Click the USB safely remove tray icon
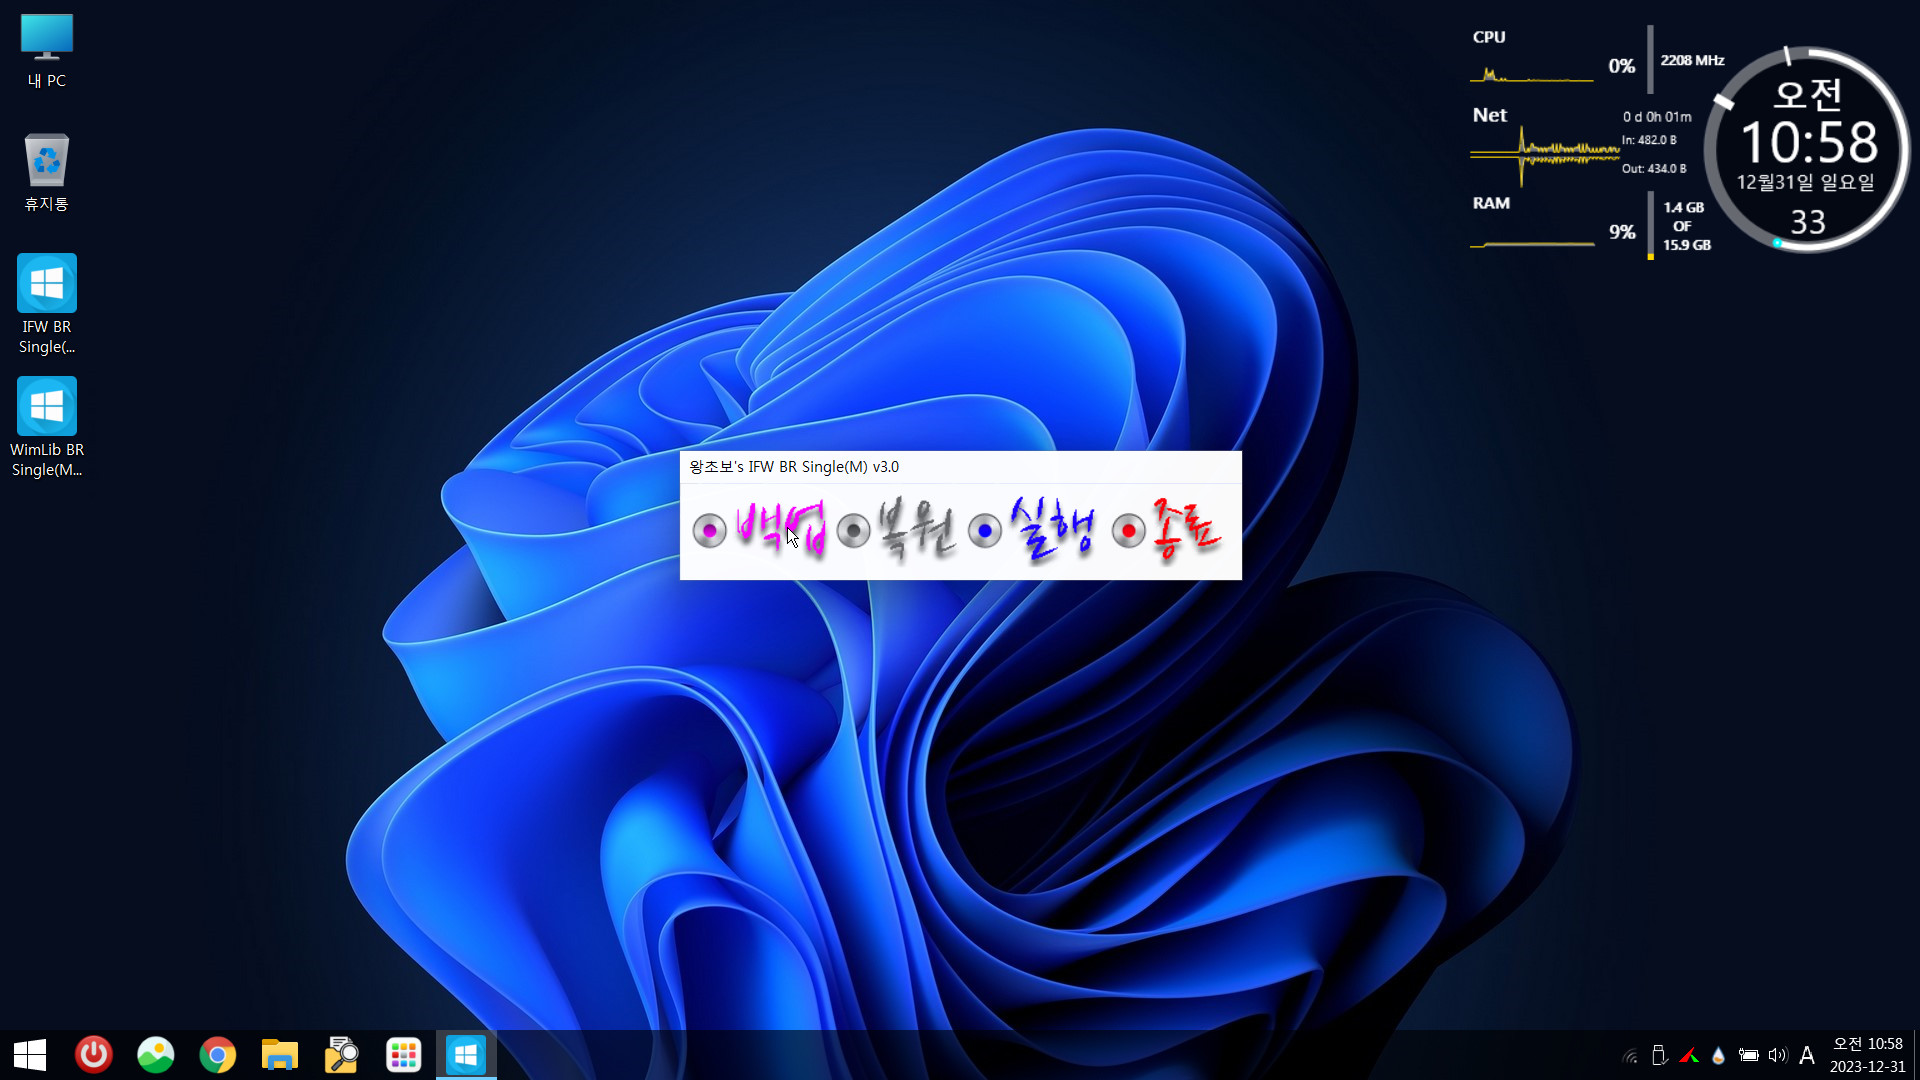Screen dimensions: 1920x1080 1660,1055
